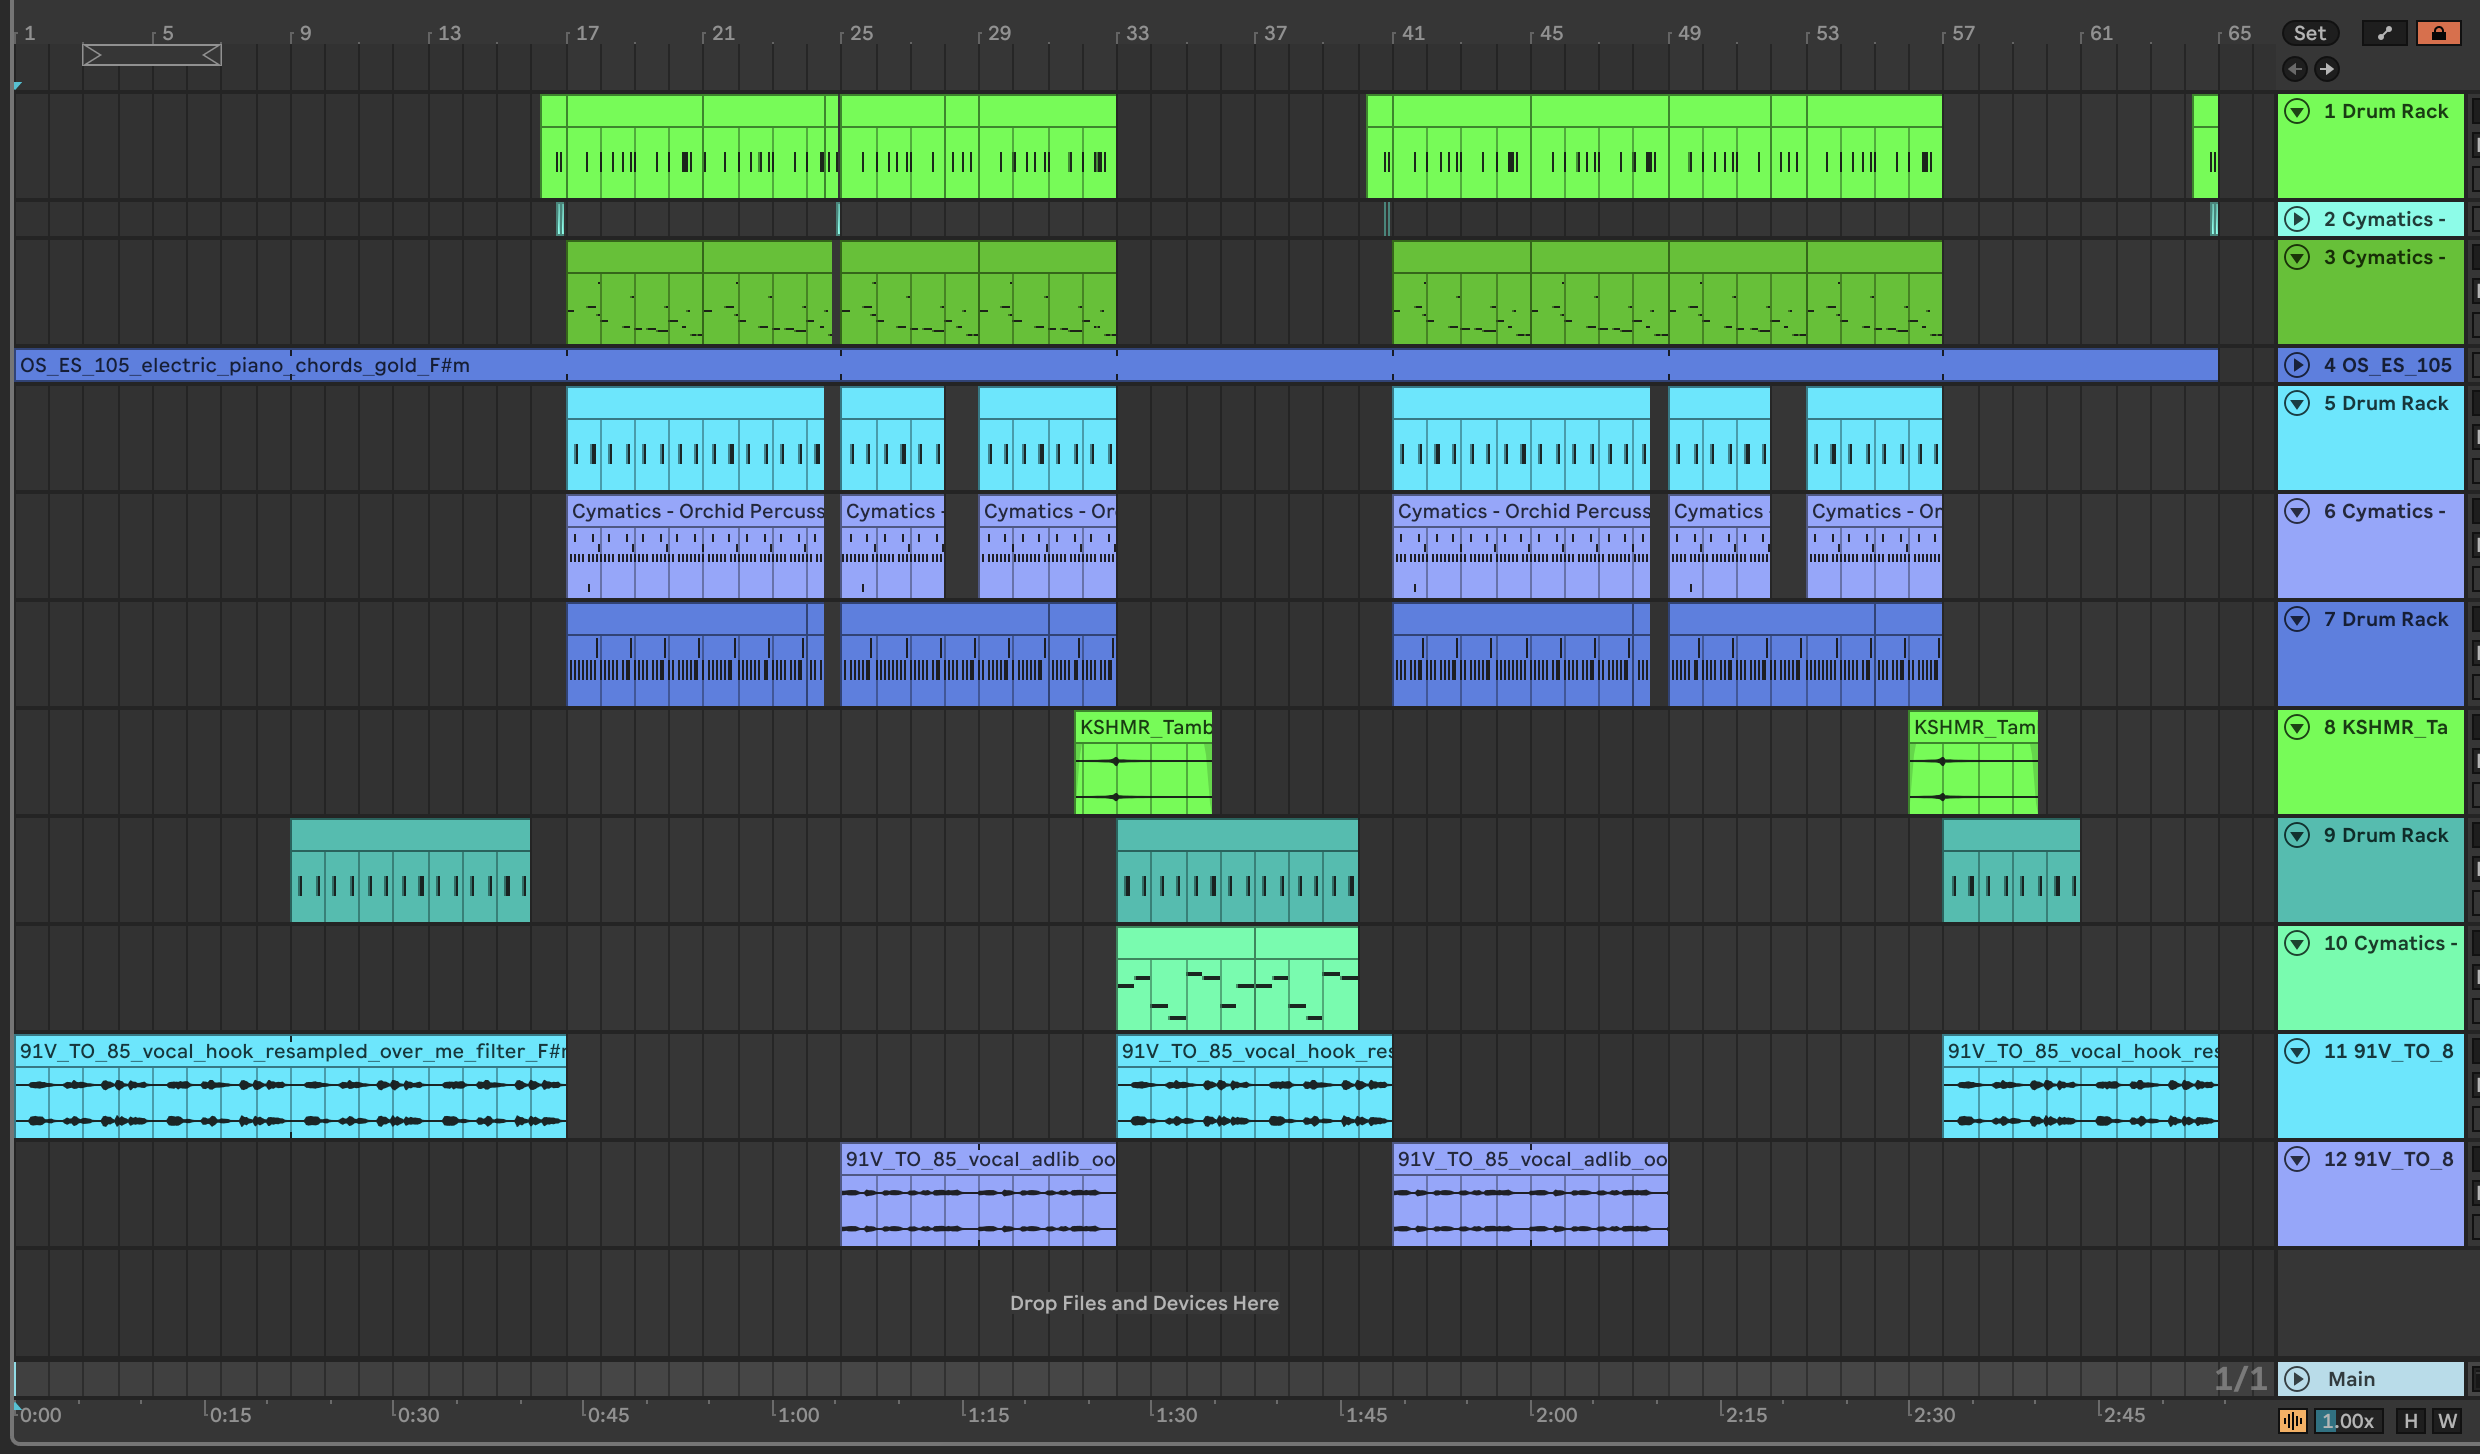This screenshot has height=1454, width=2480.
Task: Unfold track 2 Cymatics arrow
Action: pos(2298,219)
